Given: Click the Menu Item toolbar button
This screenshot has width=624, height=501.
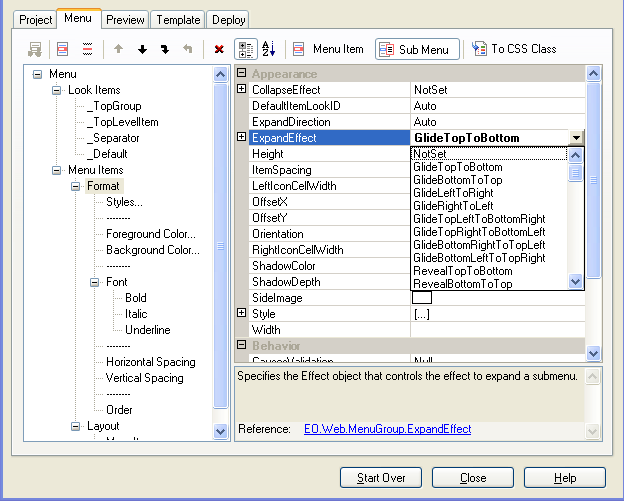Looking at the screenshot, I should pos(328,49).
